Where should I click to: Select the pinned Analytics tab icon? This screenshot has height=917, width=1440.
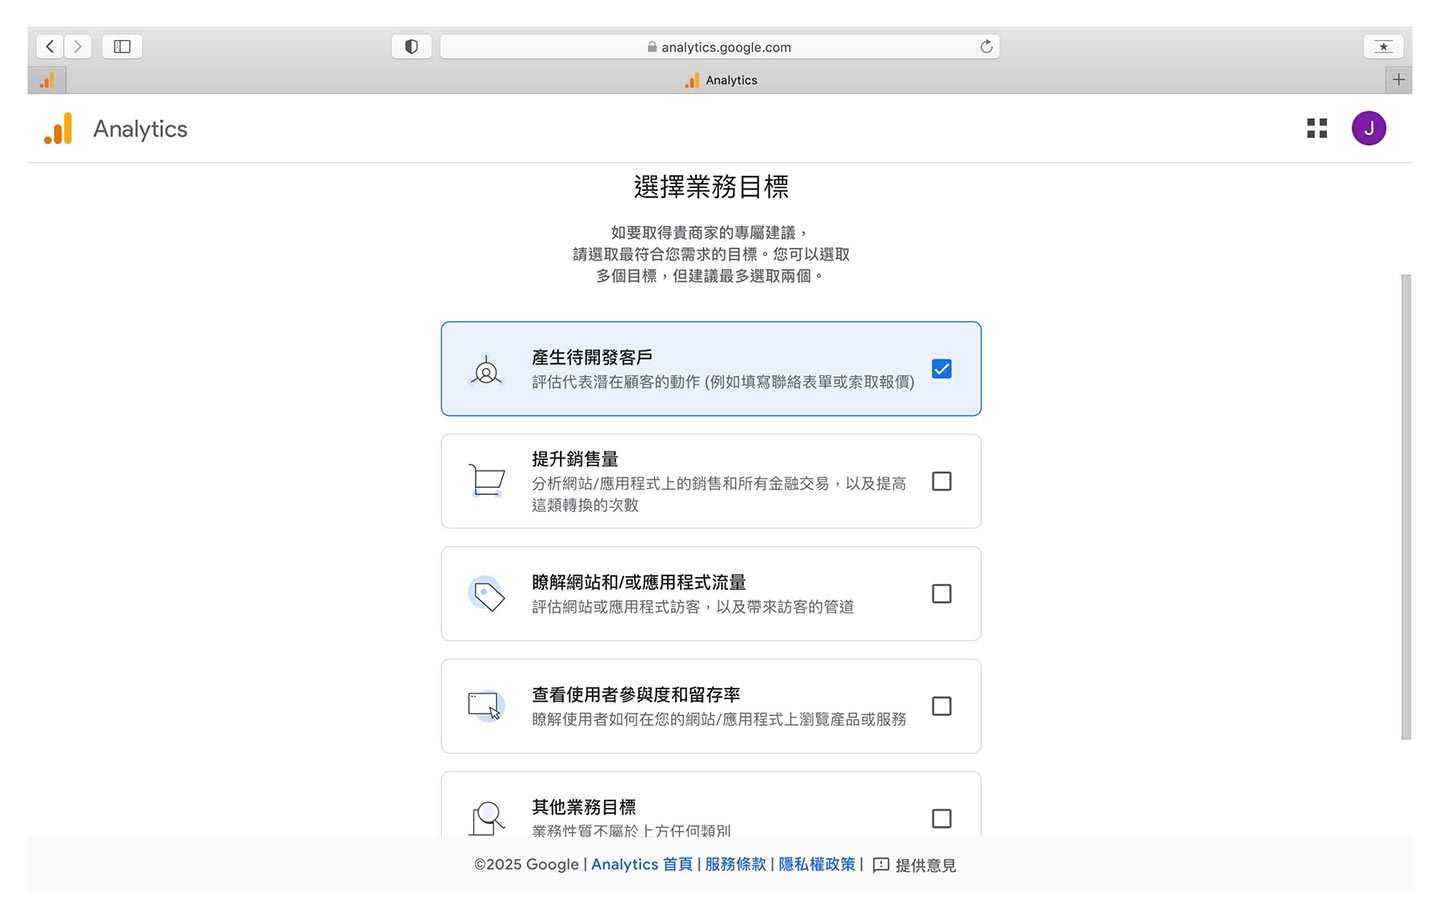tap(47, 80)
